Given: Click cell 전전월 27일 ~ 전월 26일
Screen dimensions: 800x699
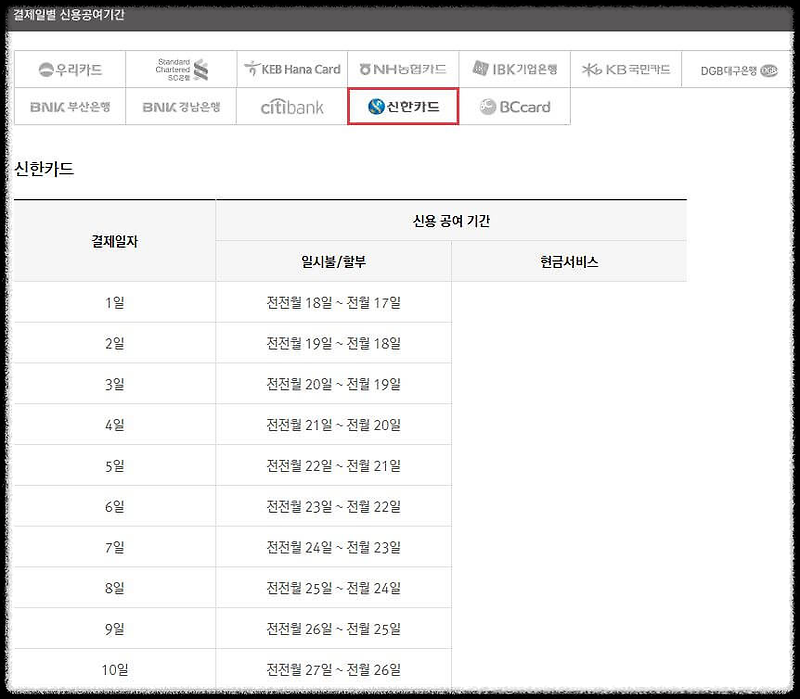Looking at the screenshot, I should tap(334, 669).
